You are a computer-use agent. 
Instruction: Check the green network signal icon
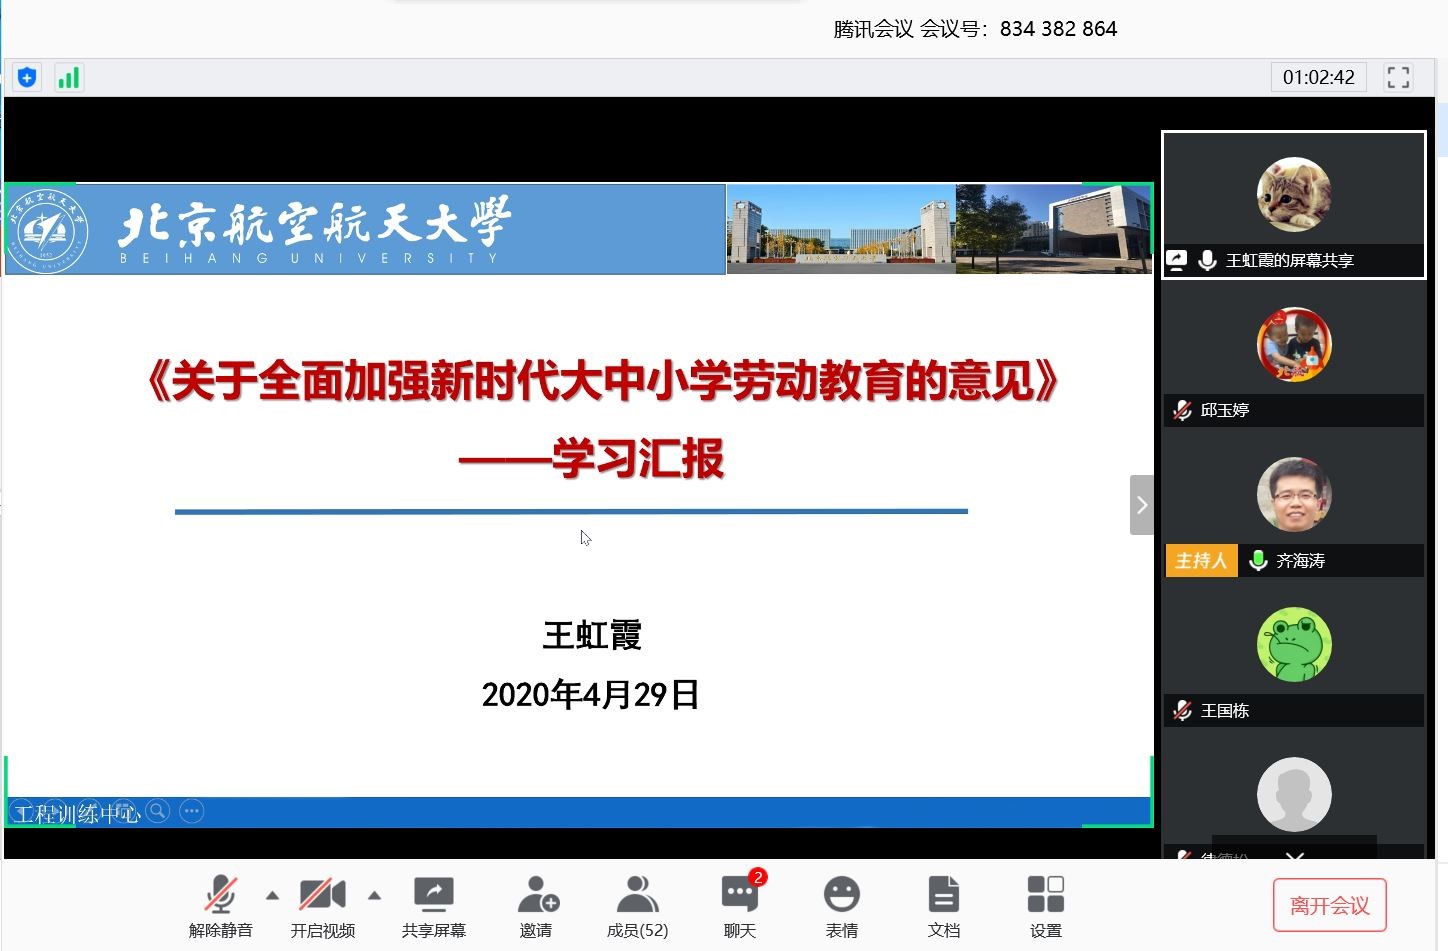point(68,77)
